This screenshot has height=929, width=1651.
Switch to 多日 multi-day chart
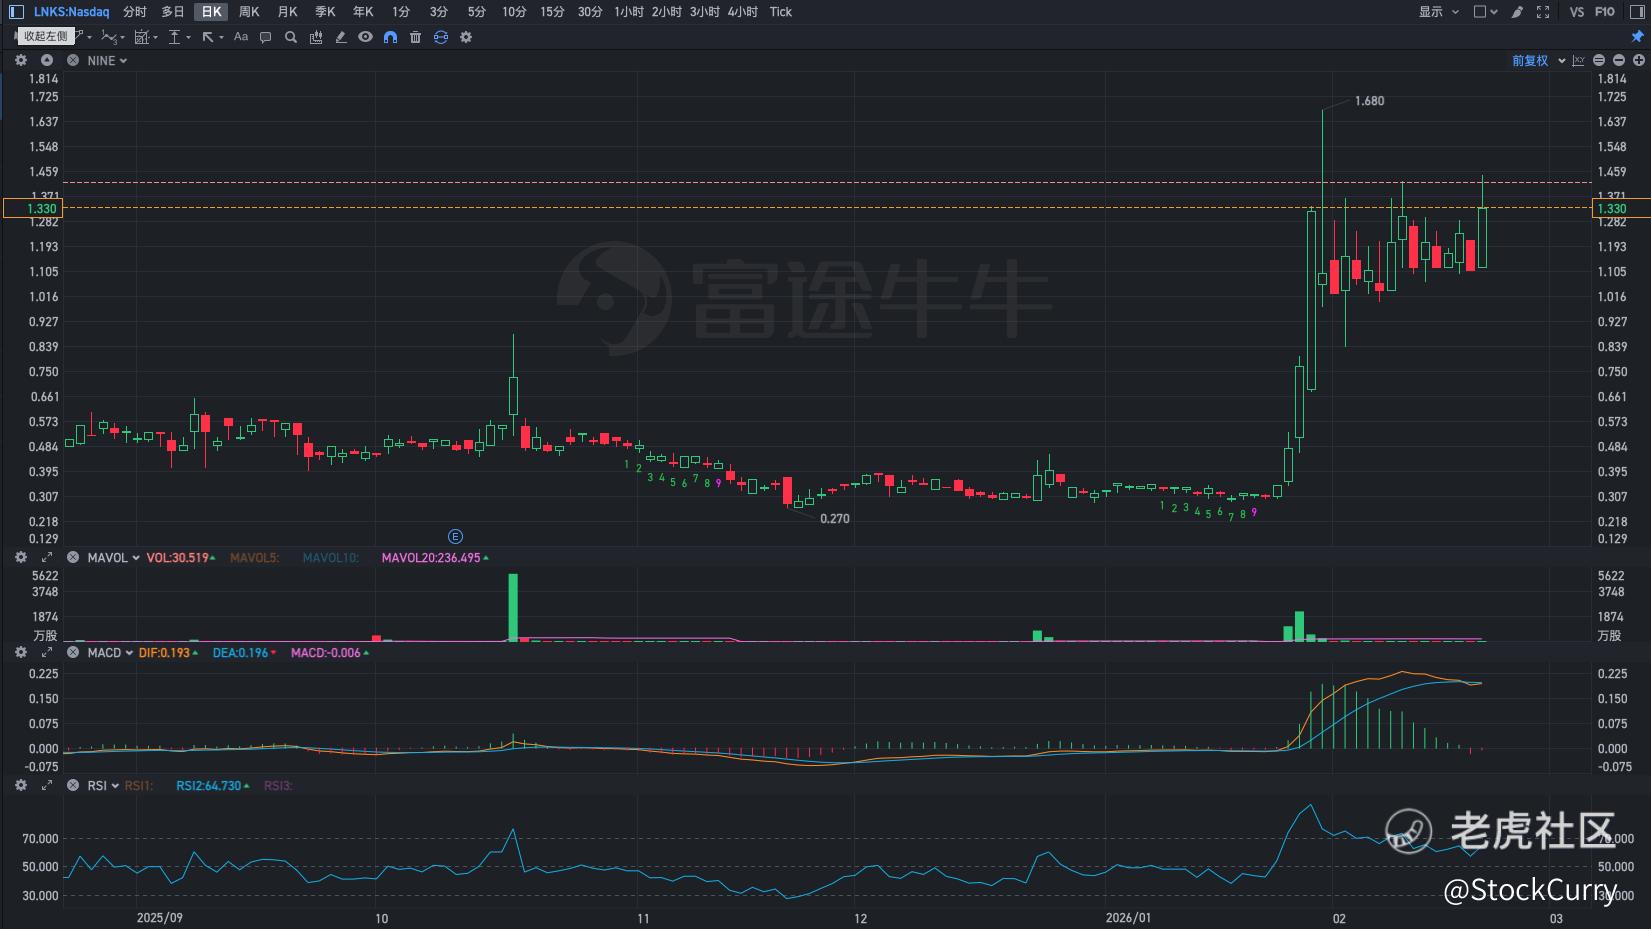point(173,12)
